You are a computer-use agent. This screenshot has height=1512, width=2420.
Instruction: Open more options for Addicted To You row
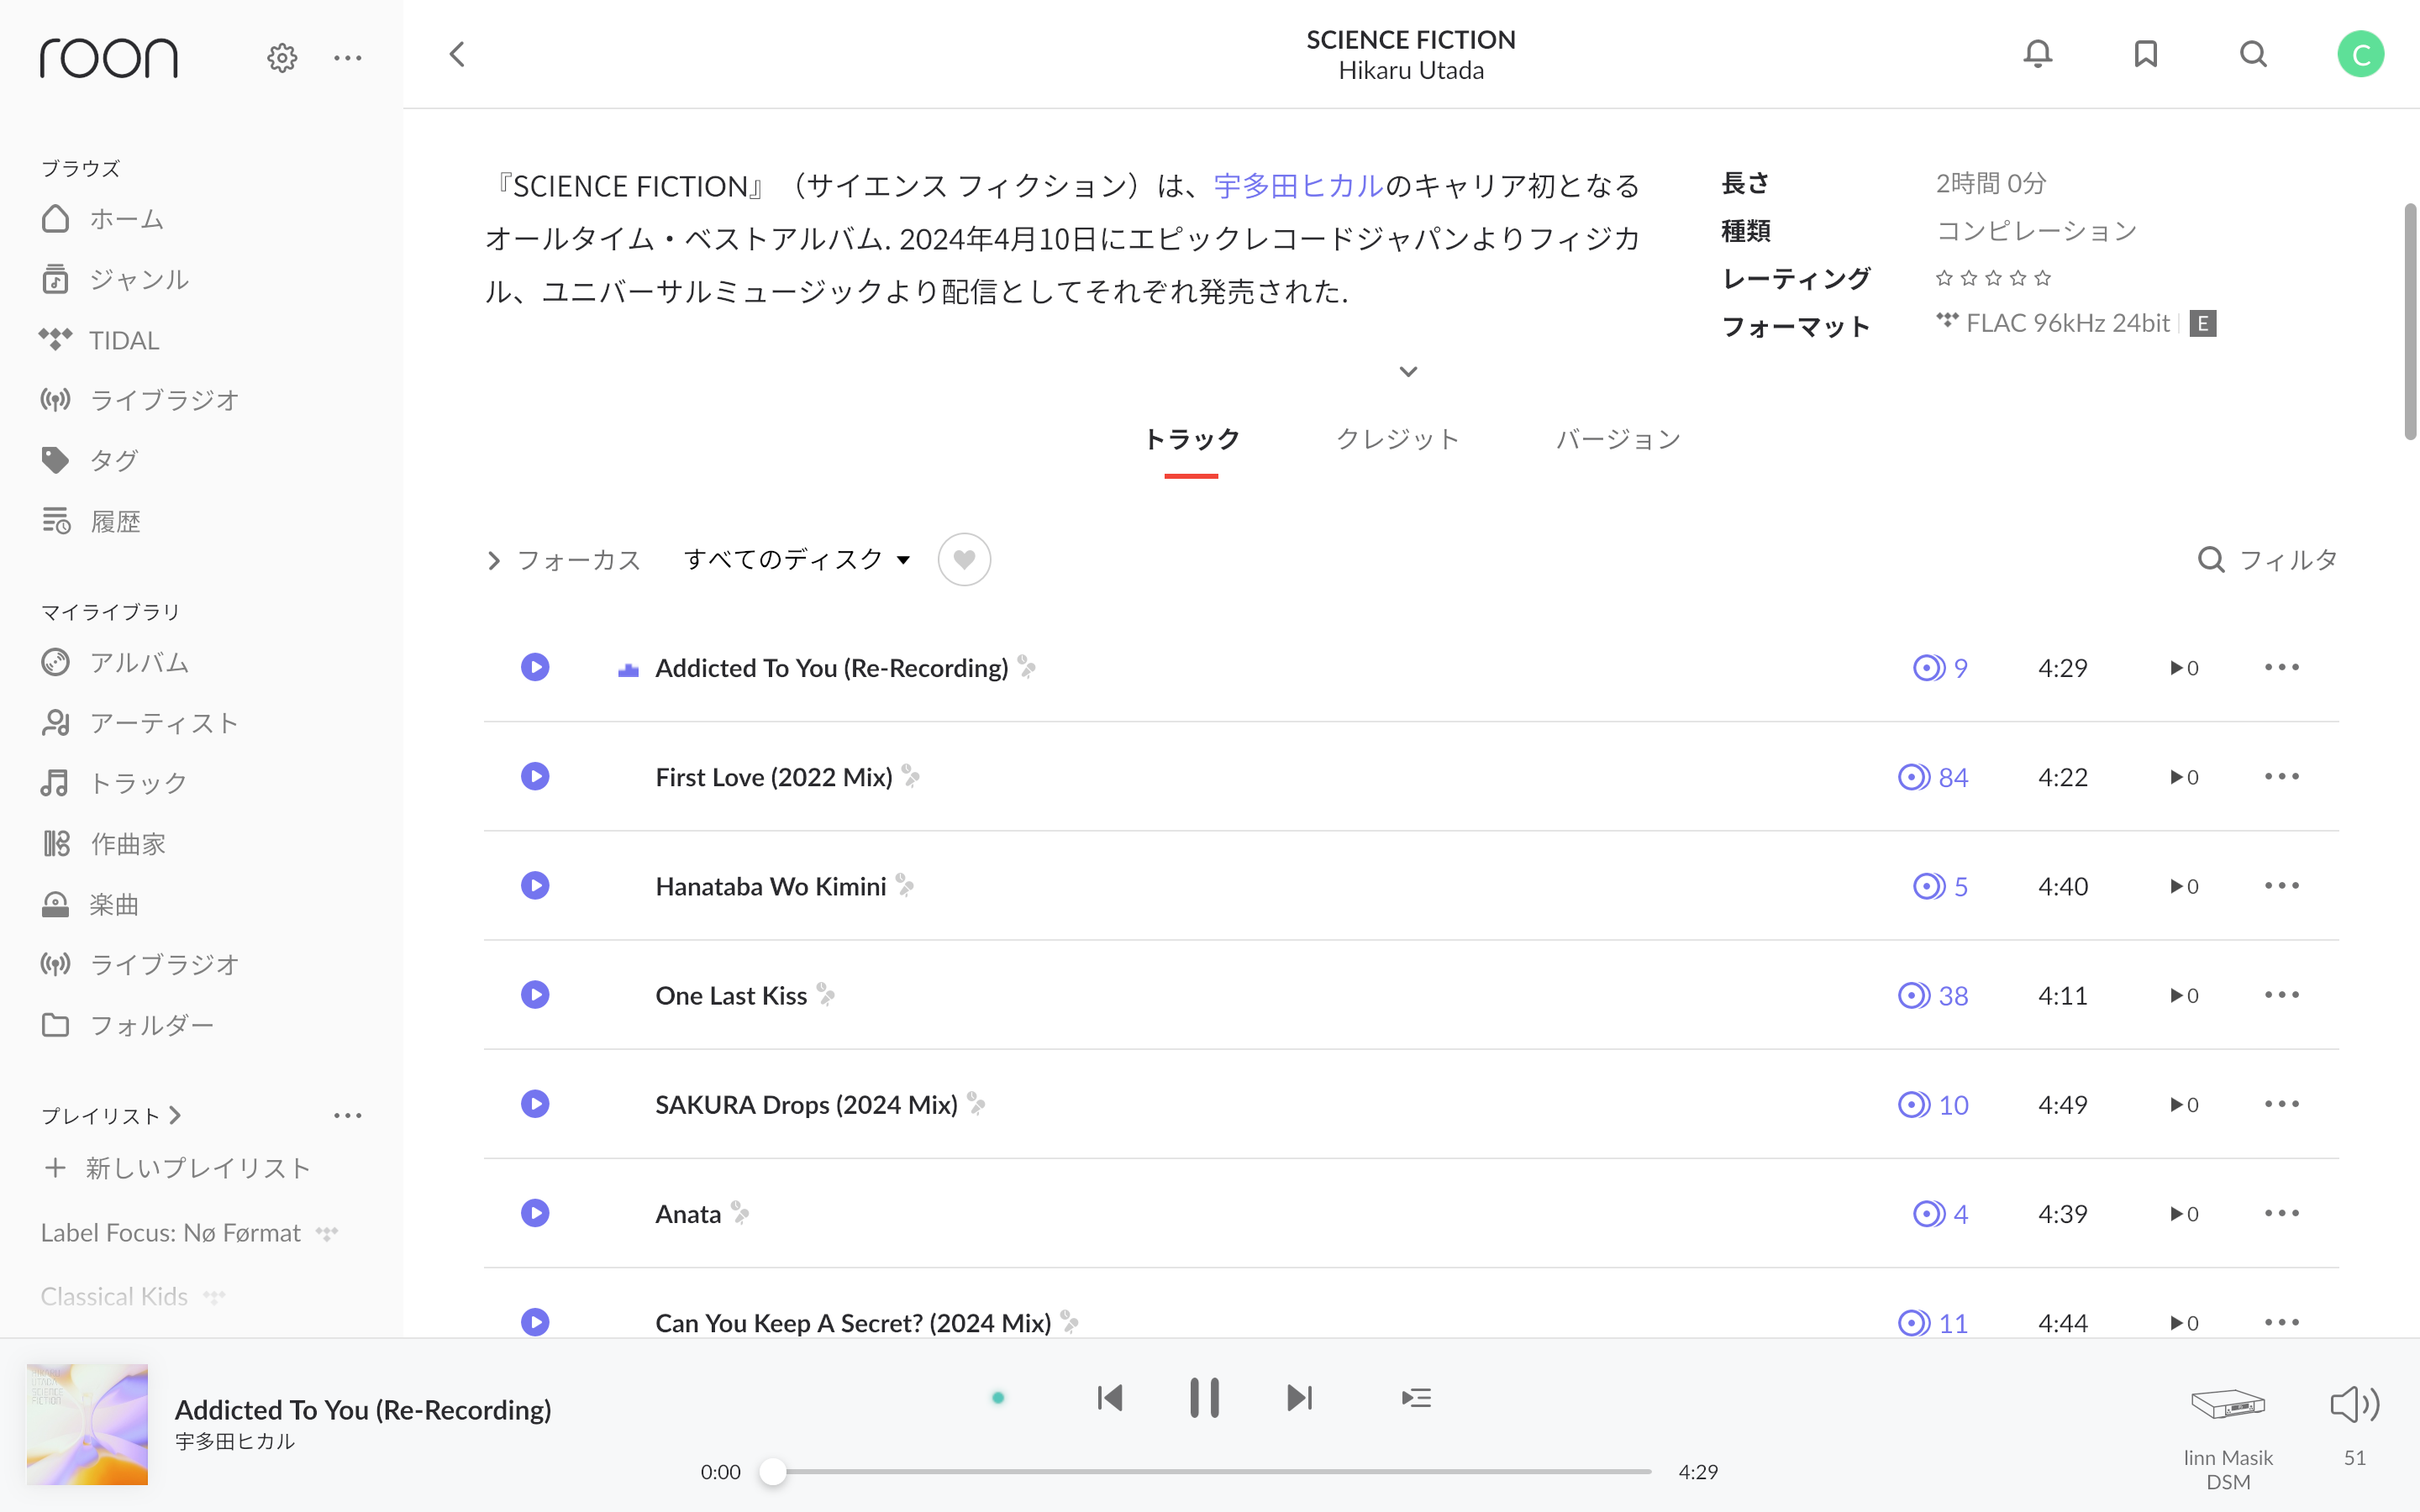(2281, 667)
